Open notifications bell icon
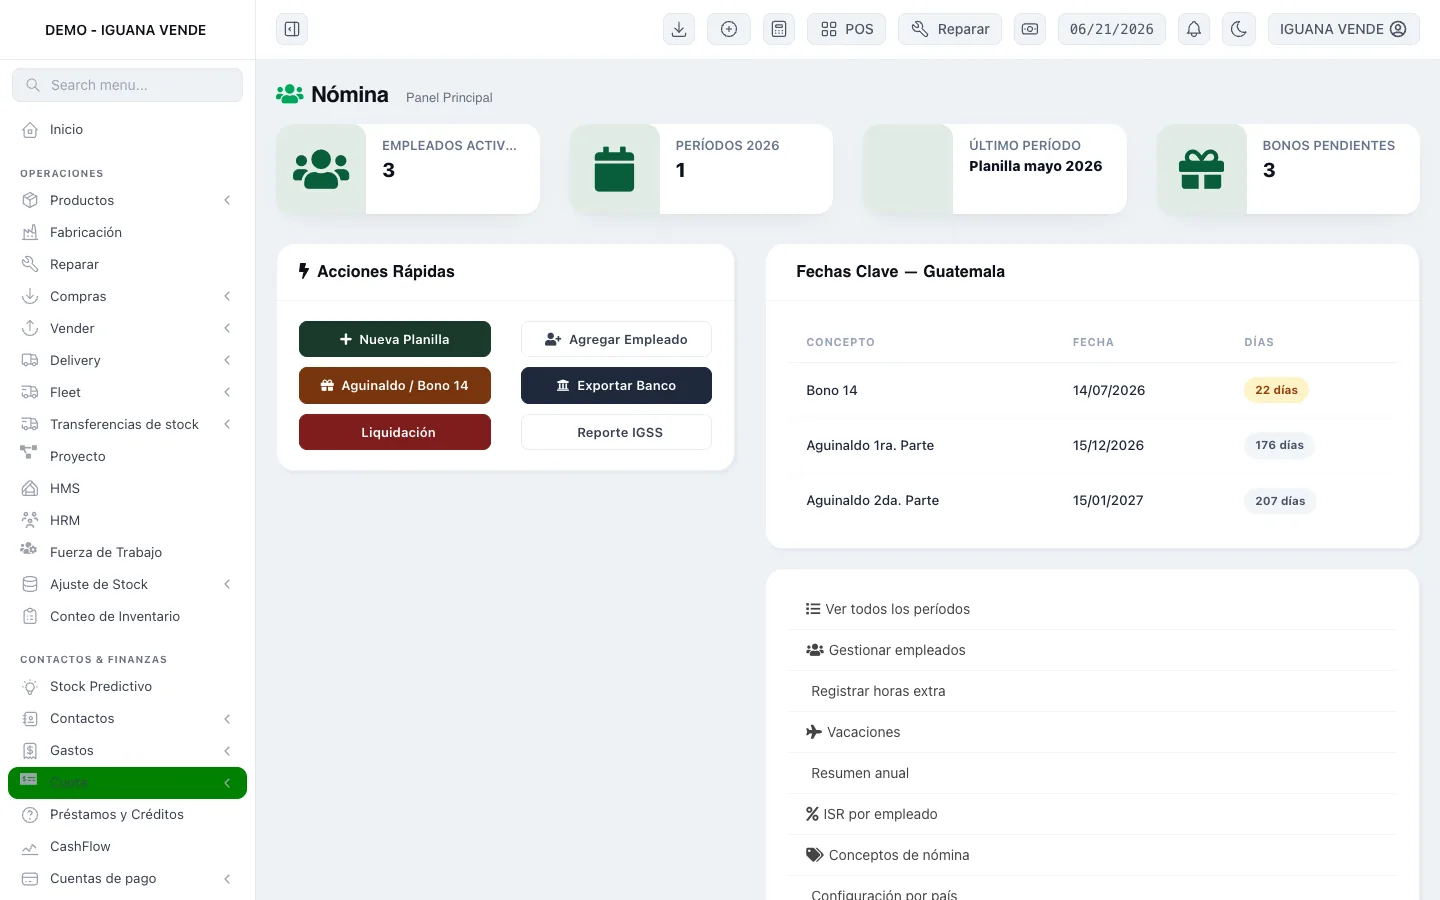The height and width of the screenshot is (900, 1440). [x=1194, y=29]
